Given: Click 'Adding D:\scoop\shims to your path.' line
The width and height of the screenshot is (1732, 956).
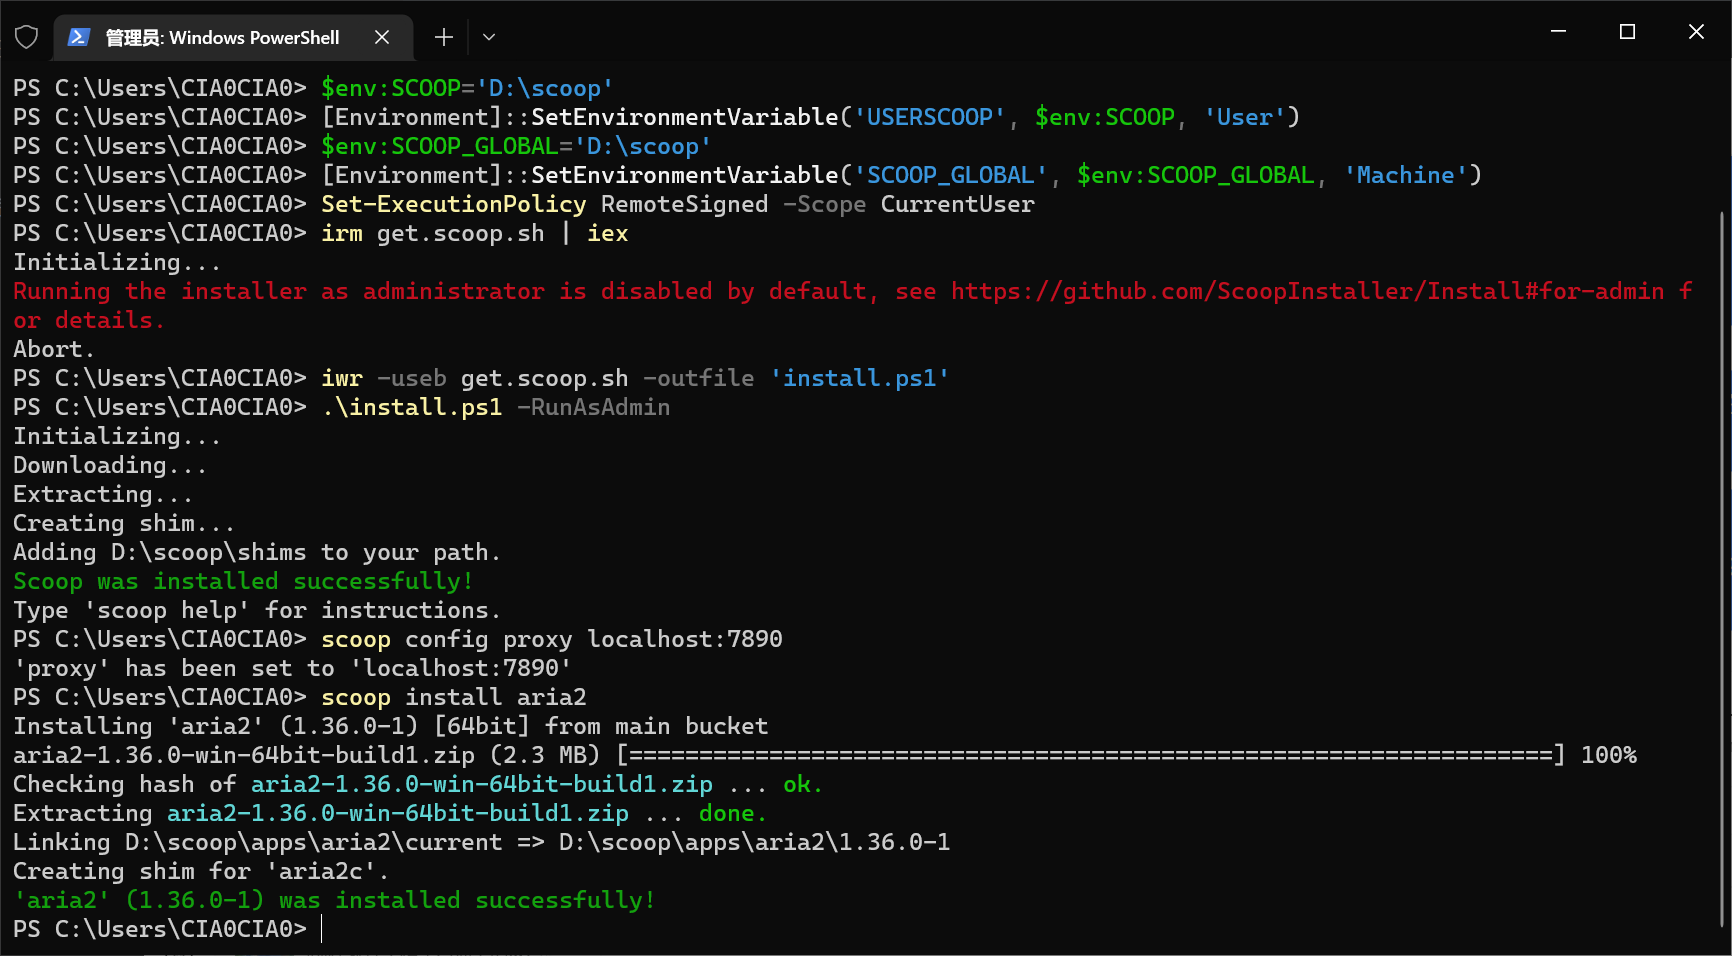Looking at the screenshot, I should click(257, 552).
